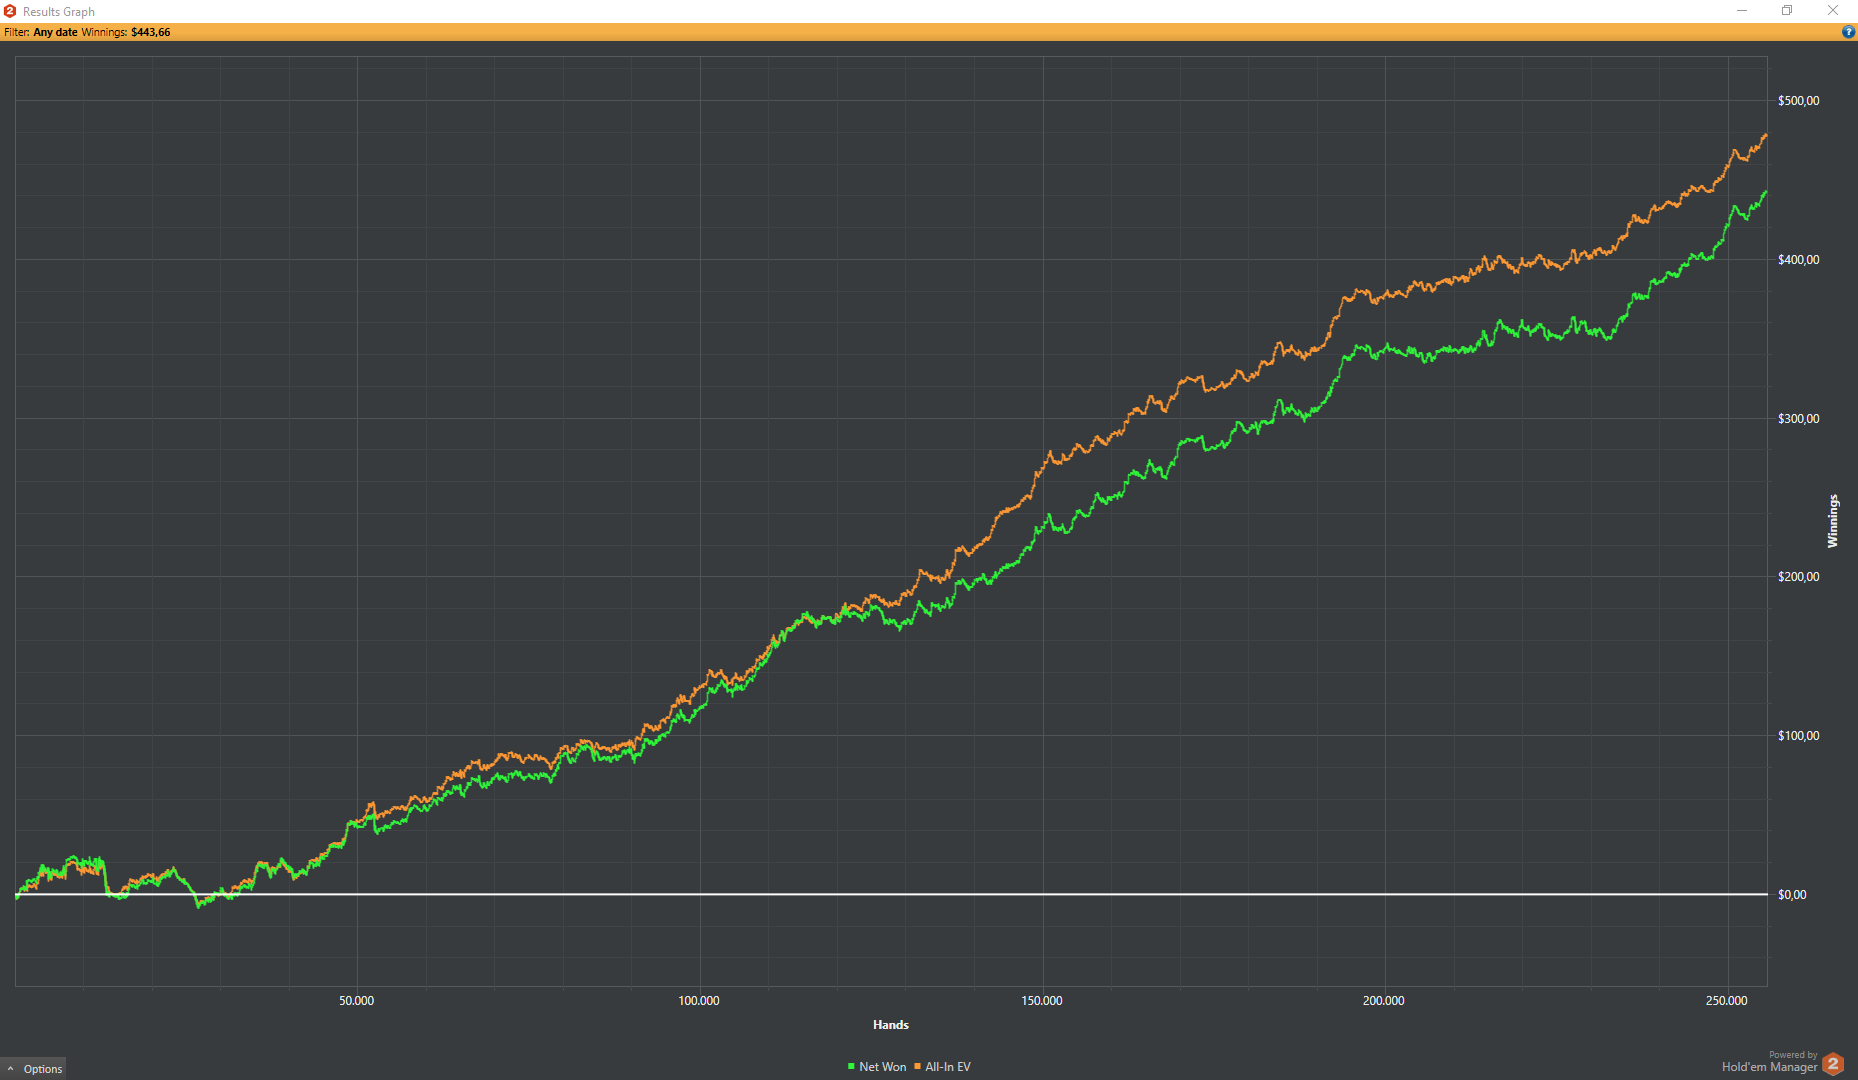Click the Hold'em Manager app icon in title bar
1858x1080 pixels.
[10, 11]
